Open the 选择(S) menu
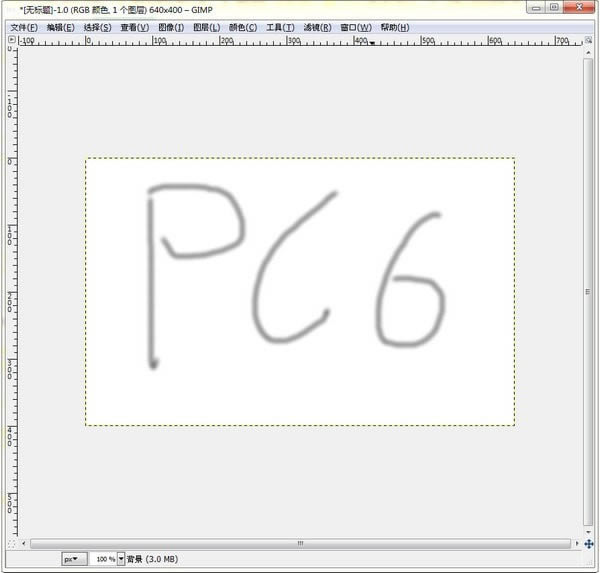600x573 pixels. point(98,27)
